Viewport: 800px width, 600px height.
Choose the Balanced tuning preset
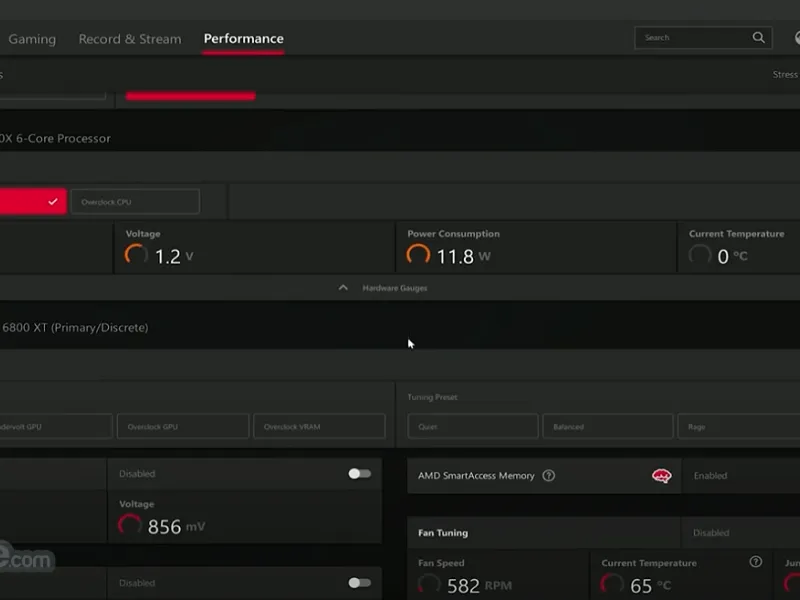608,427
